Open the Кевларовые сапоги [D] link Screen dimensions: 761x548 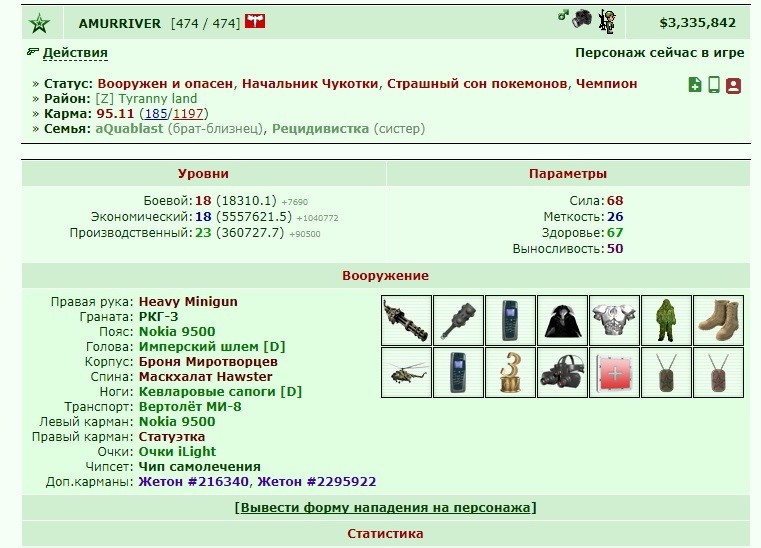[x=220, y=392]
